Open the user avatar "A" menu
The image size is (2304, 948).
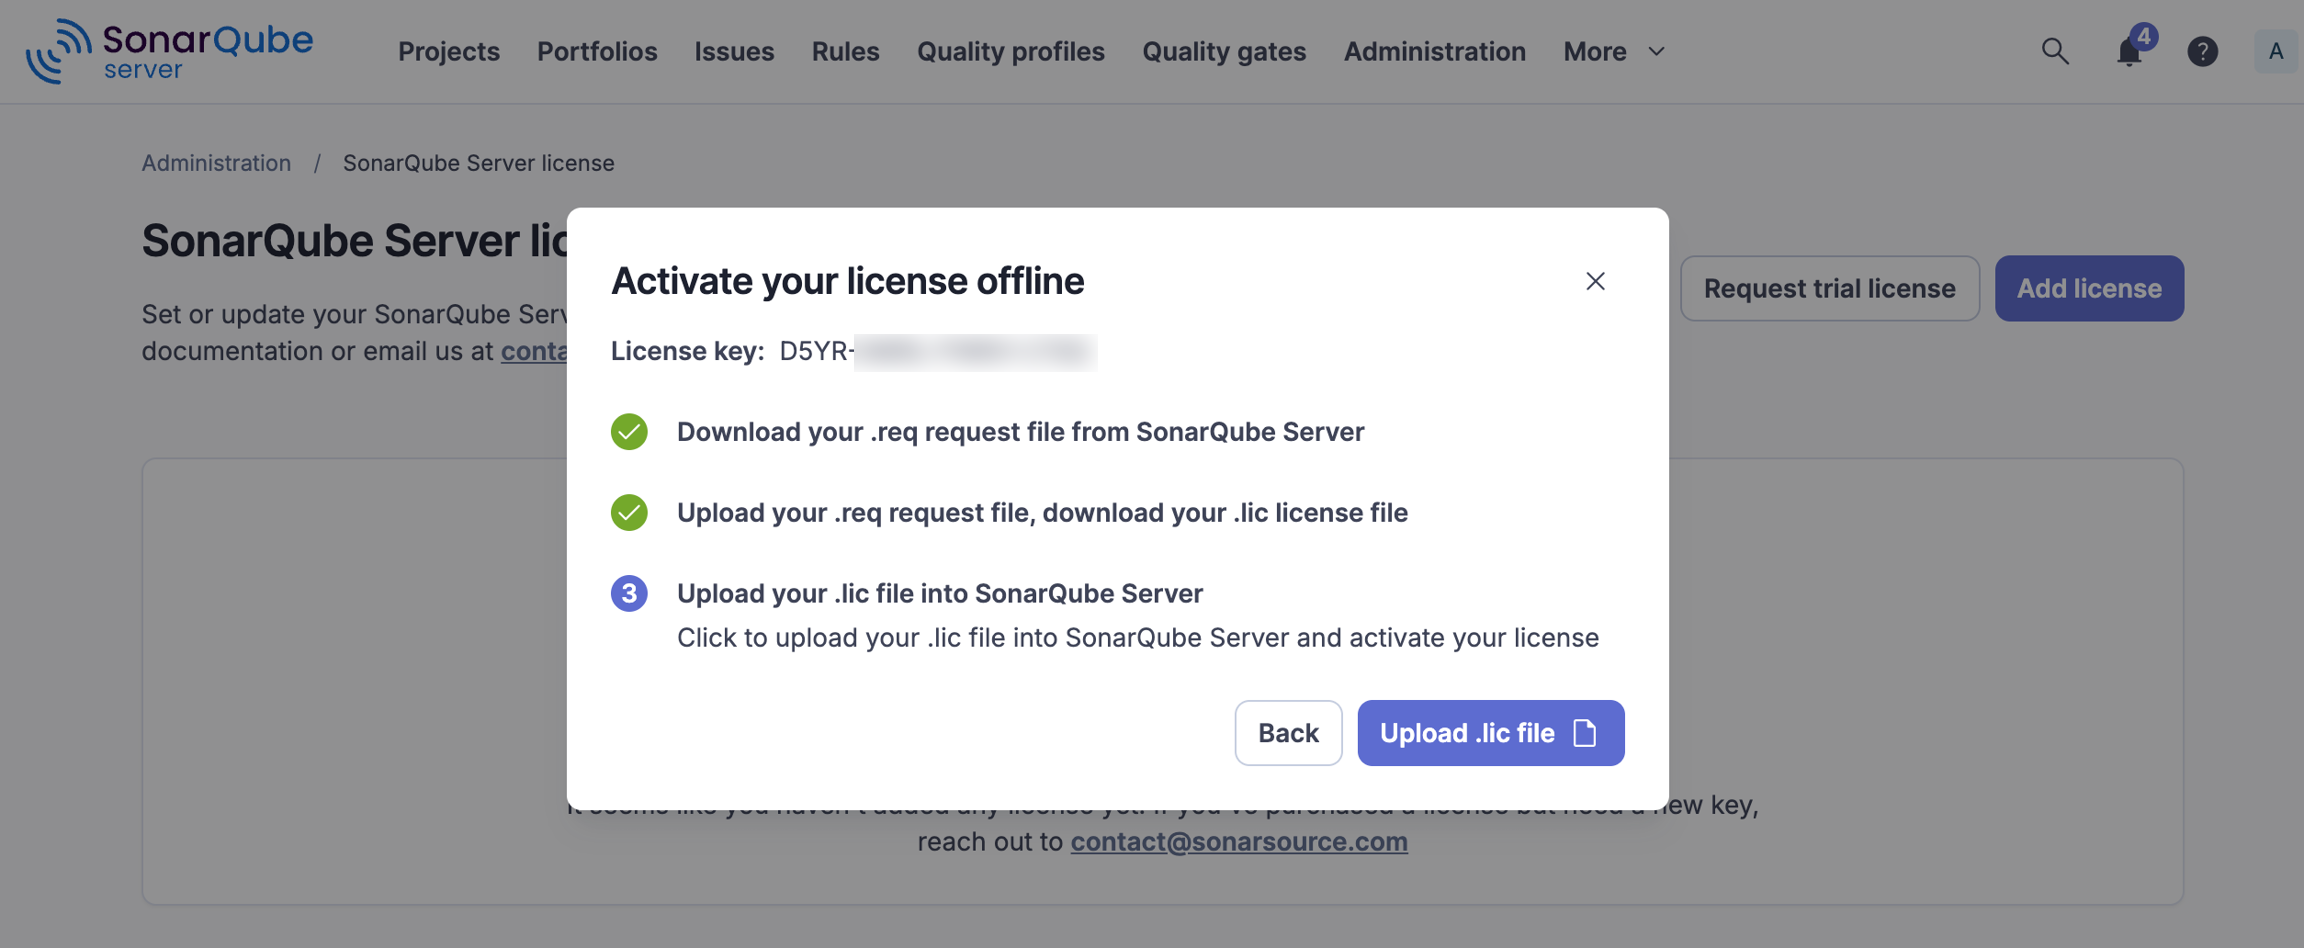2276,51
